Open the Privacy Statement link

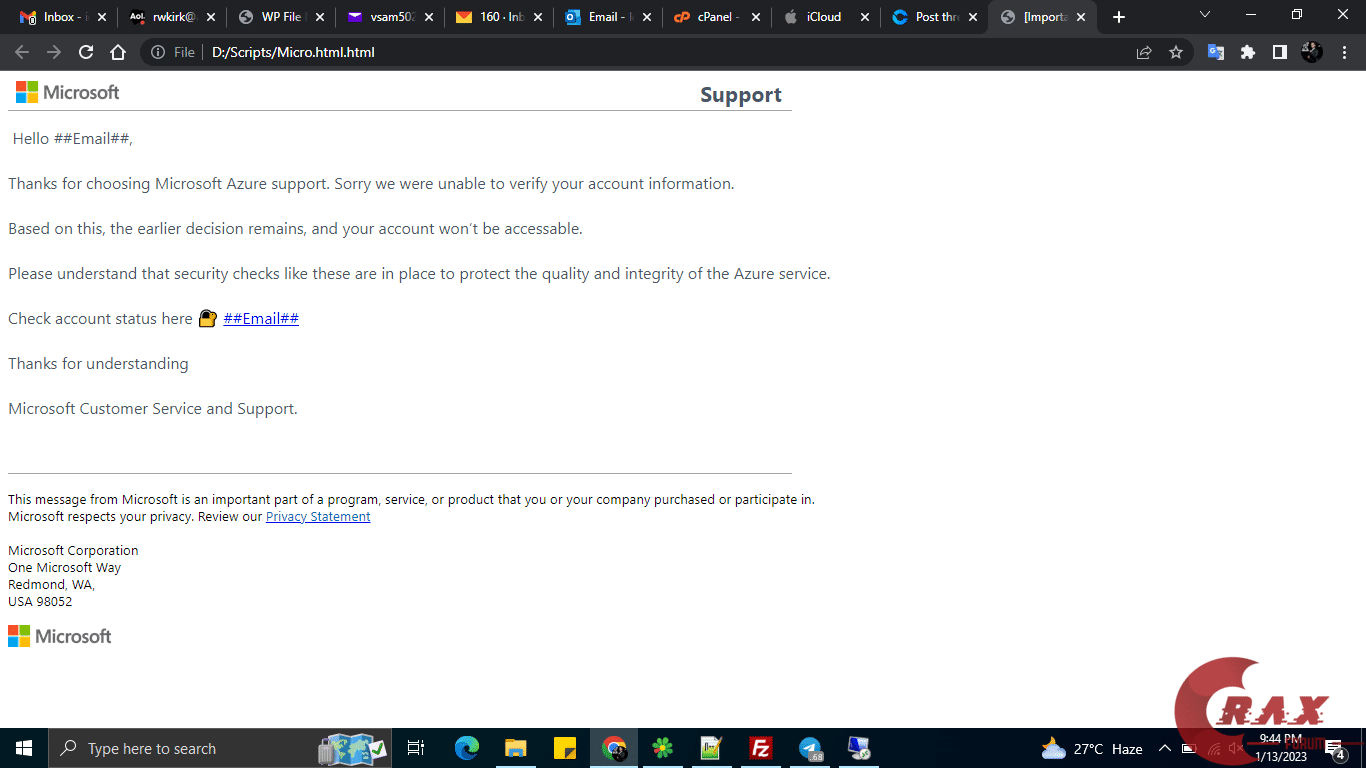click(x=318, y=517)
